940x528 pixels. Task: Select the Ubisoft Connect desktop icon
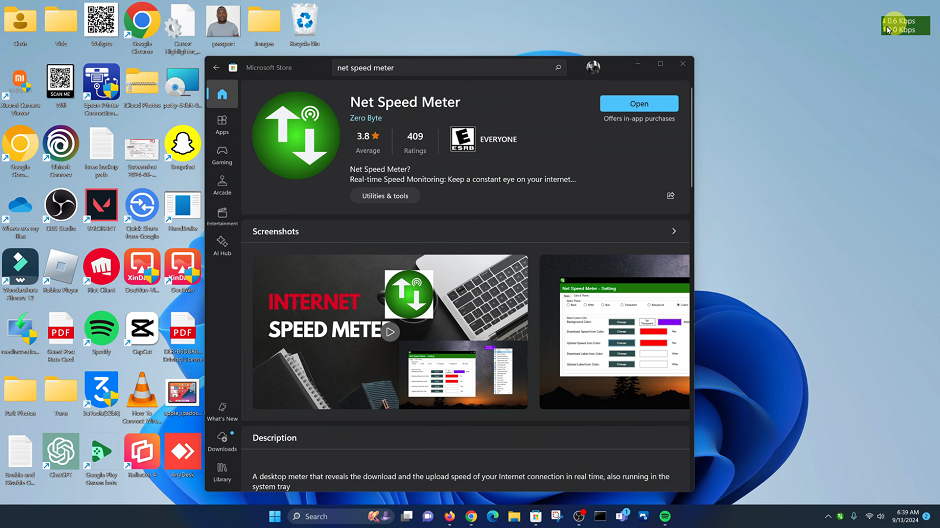61,151
